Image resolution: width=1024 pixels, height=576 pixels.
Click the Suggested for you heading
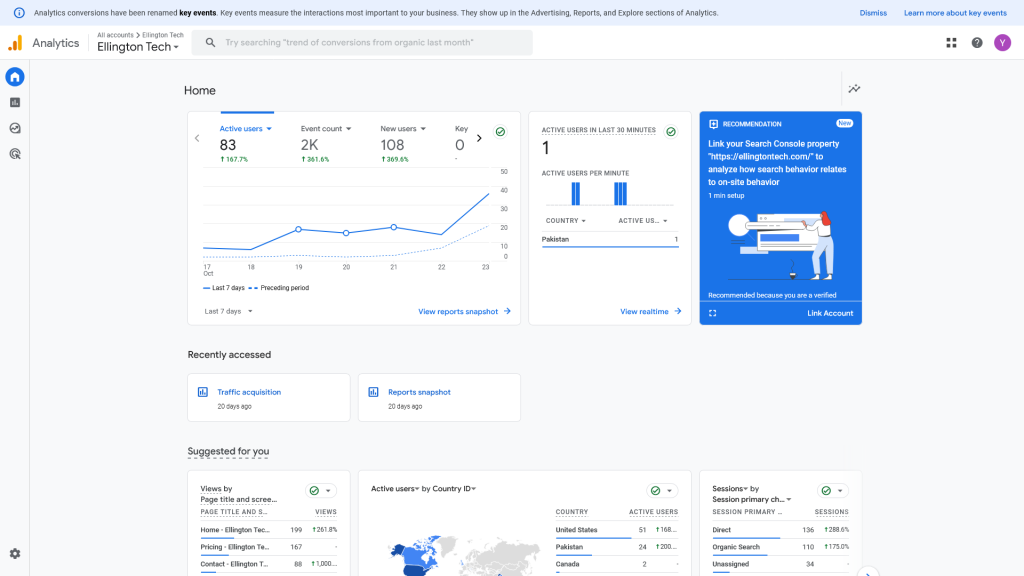click(228, 451)
